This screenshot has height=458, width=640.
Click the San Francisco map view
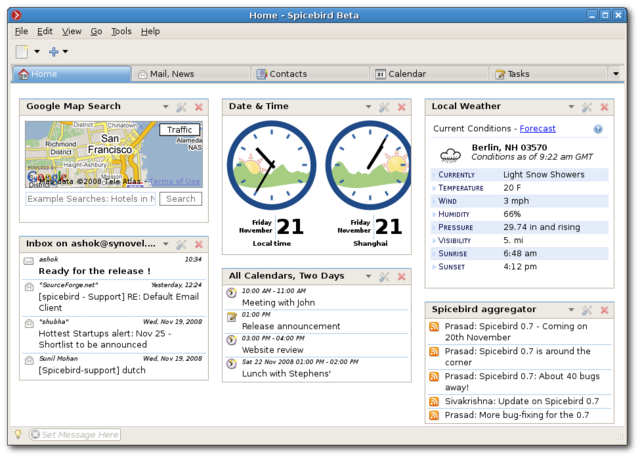114,154
